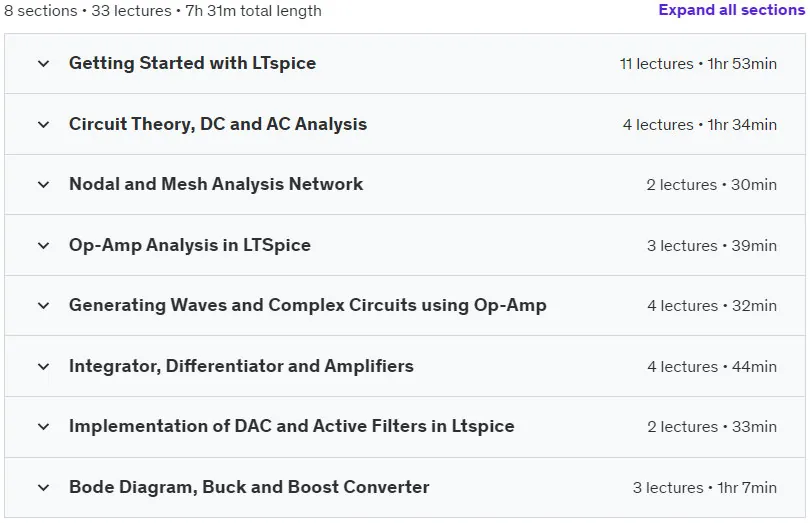This screenshot has height=523, width=810.
Task: Expand chevron beside Circuit Theory, DC and AC Analysis
Action: click(x=44, y=125)
